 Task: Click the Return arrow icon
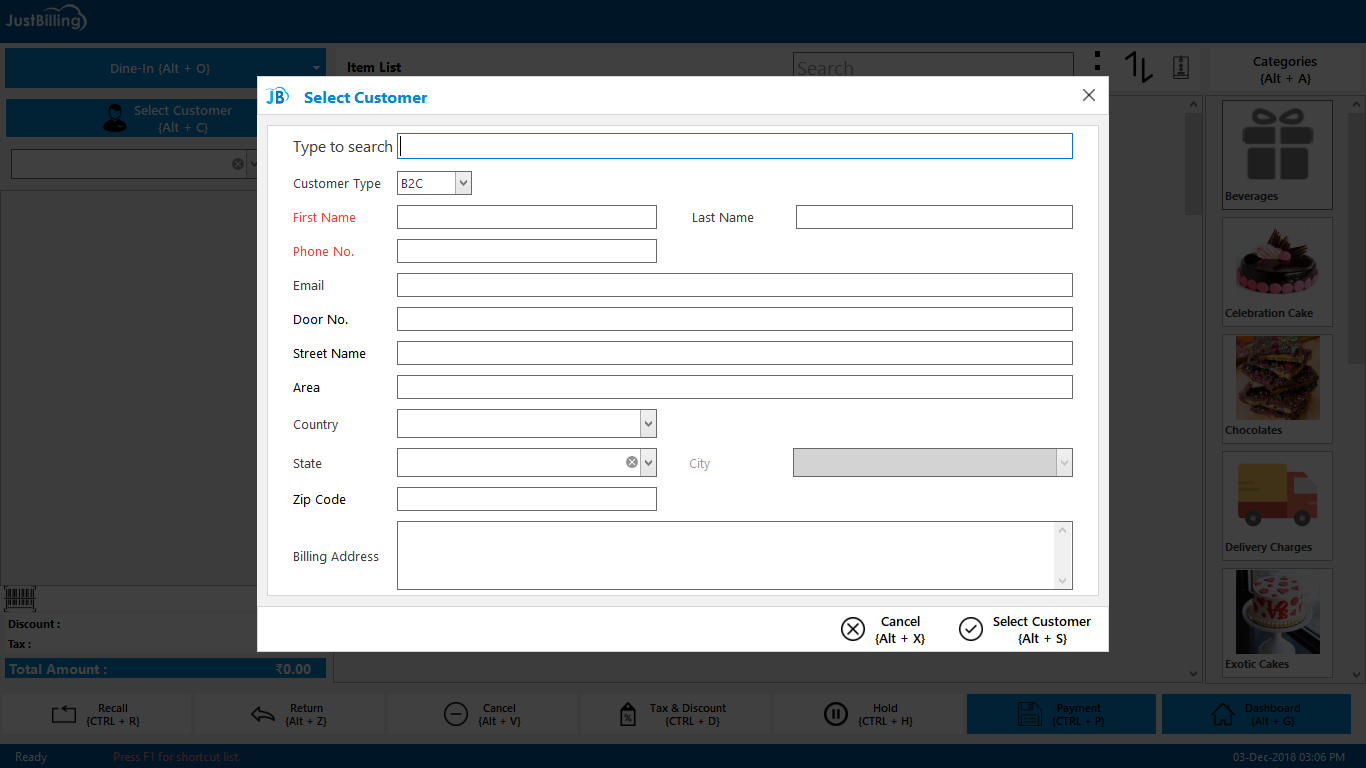click(x=262, y=714)
